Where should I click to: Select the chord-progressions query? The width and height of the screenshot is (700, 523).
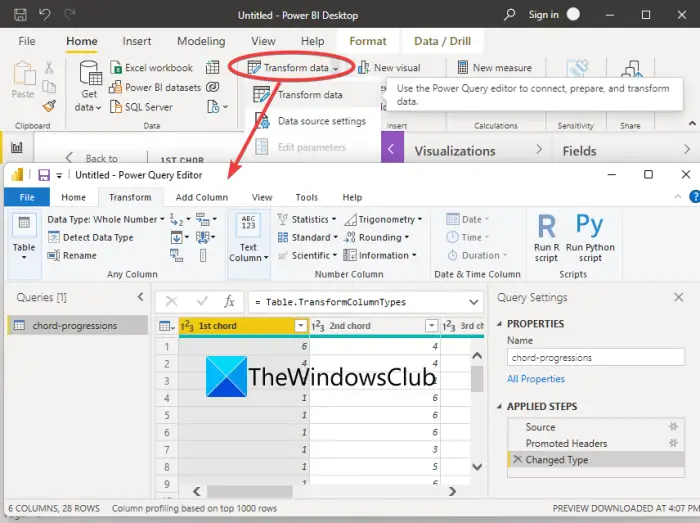(78, 325)
